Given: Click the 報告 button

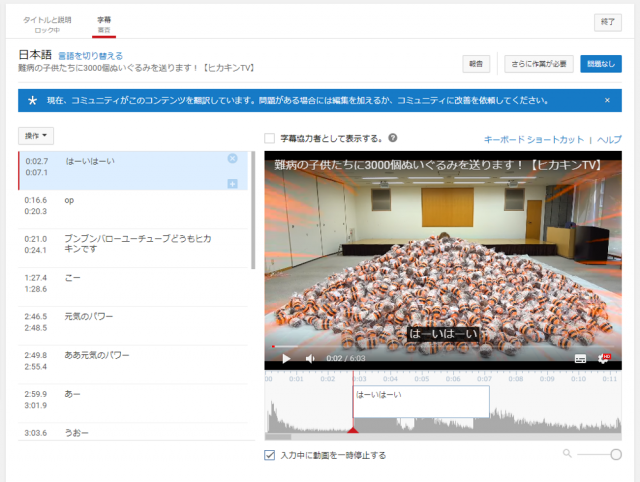Looking at the screenshot, I should 476,64.
